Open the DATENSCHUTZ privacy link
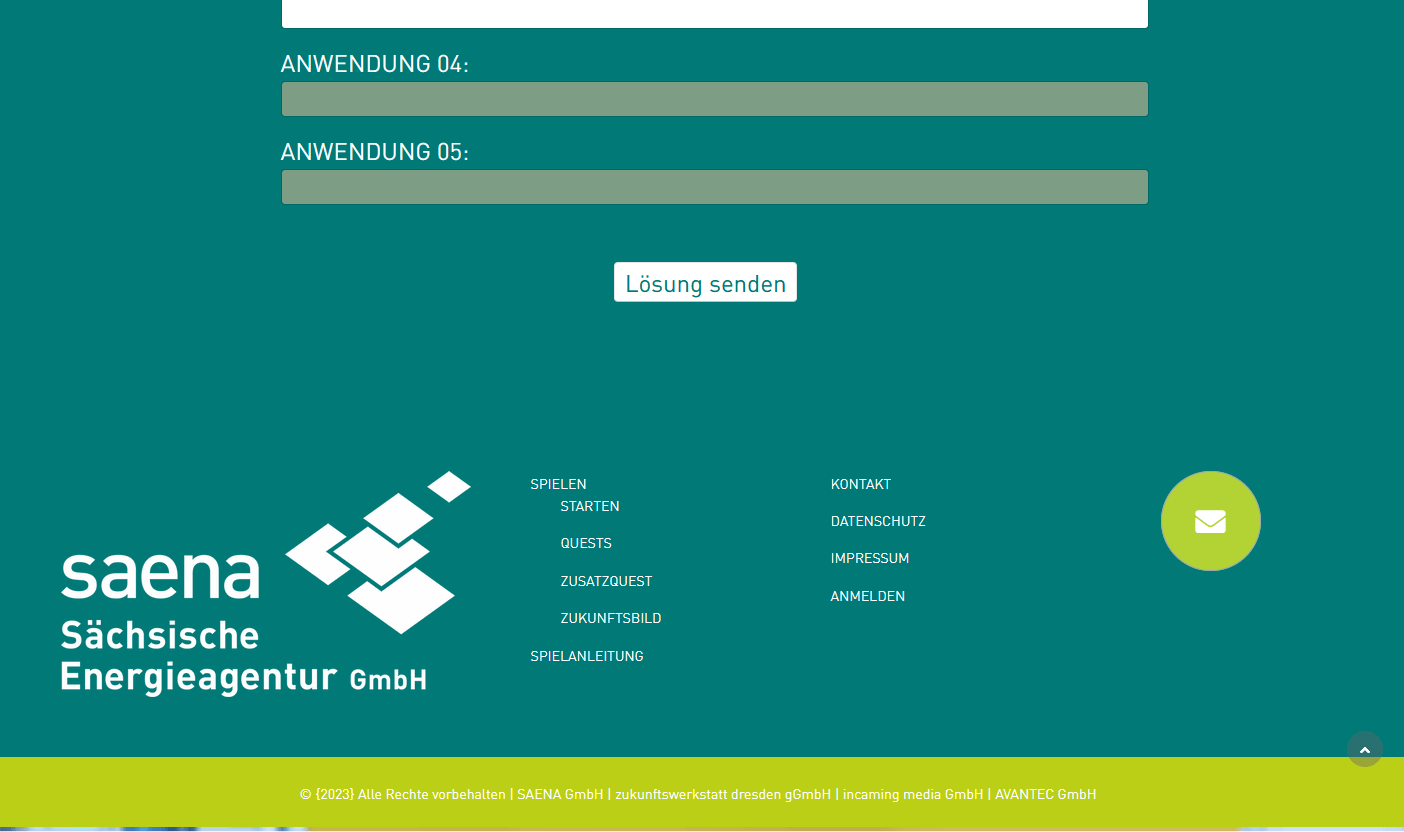The height and width of the screenshot is (832, 1404). click(877, 521)
